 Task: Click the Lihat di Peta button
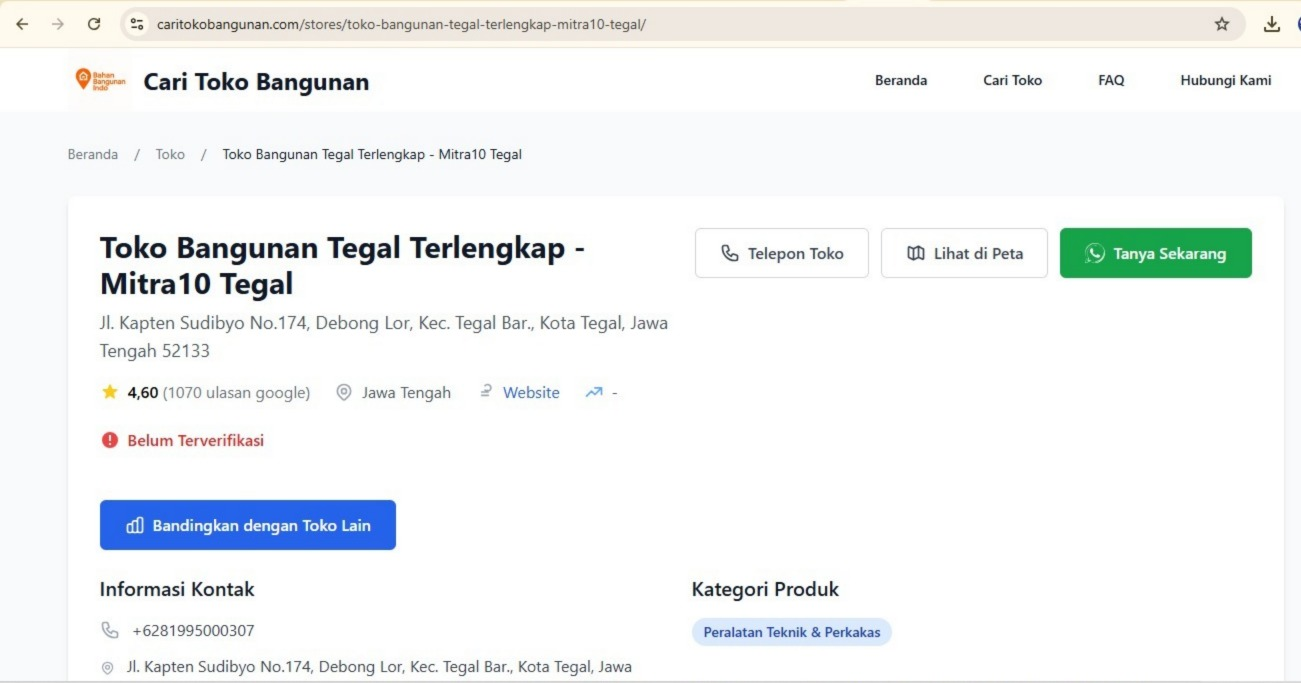pyautogui.click(x=964, y=253)
